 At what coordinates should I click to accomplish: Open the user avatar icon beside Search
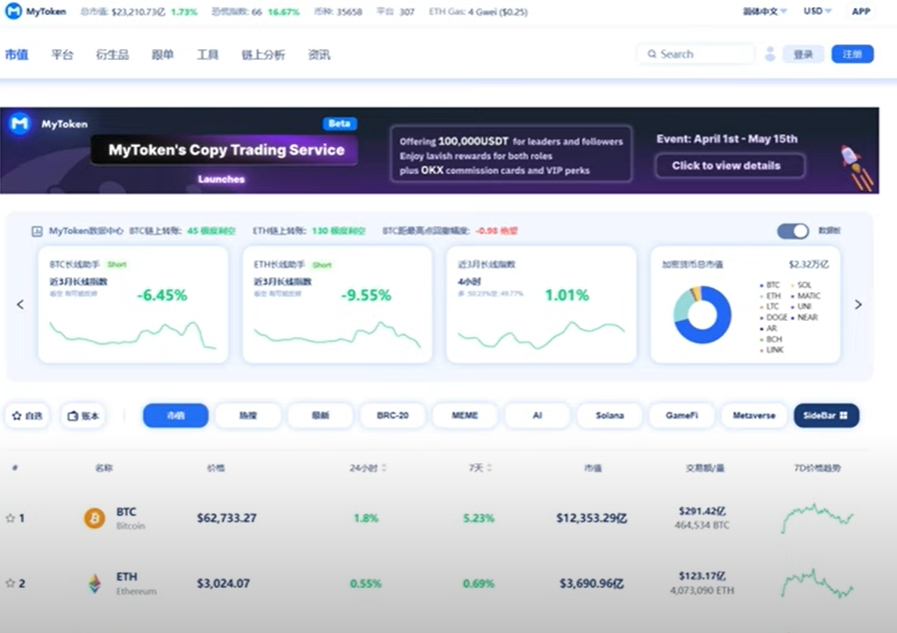[770, 54]
